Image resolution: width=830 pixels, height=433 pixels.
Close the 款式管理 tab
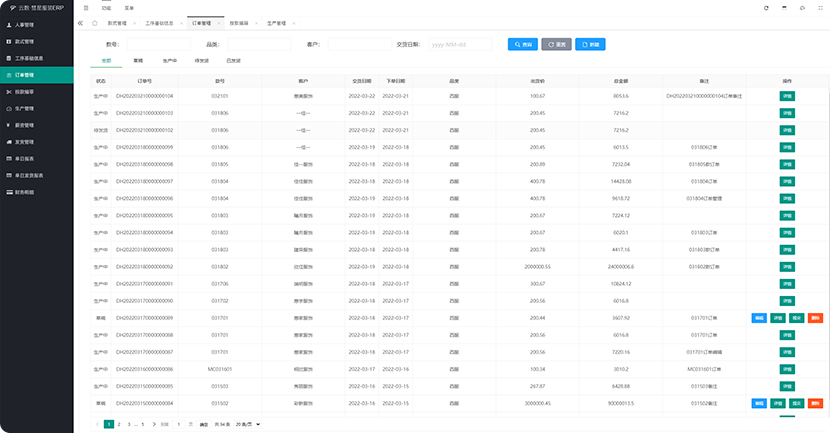[134, 23]
